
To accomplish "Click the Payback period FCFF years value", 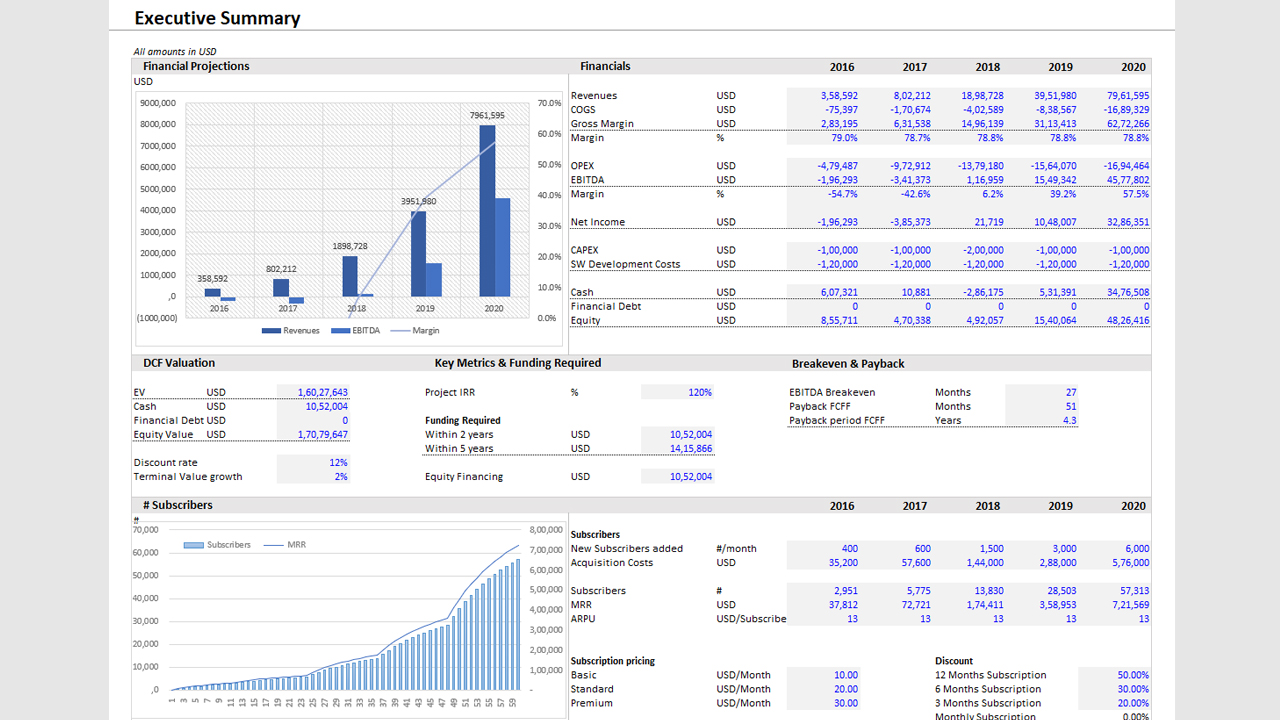I will coord(1042,421).
